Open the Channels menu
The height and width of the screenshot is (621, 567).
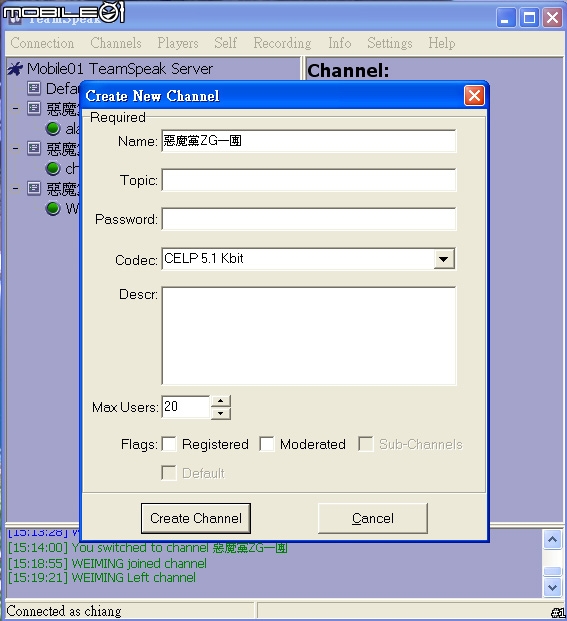pos(116,43)
